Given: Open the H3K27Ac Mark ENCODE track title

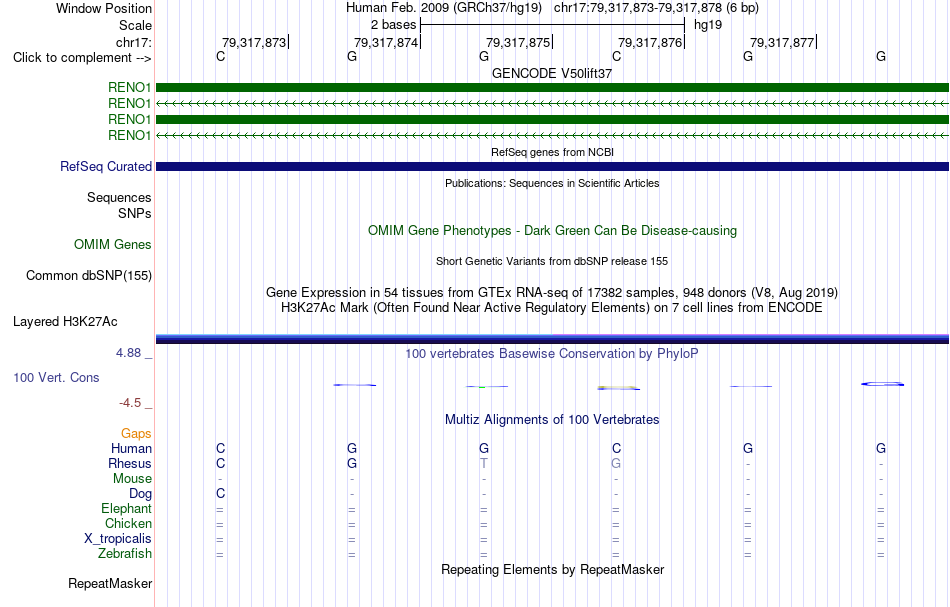Looking at the screenshot, I should [552, 308].
